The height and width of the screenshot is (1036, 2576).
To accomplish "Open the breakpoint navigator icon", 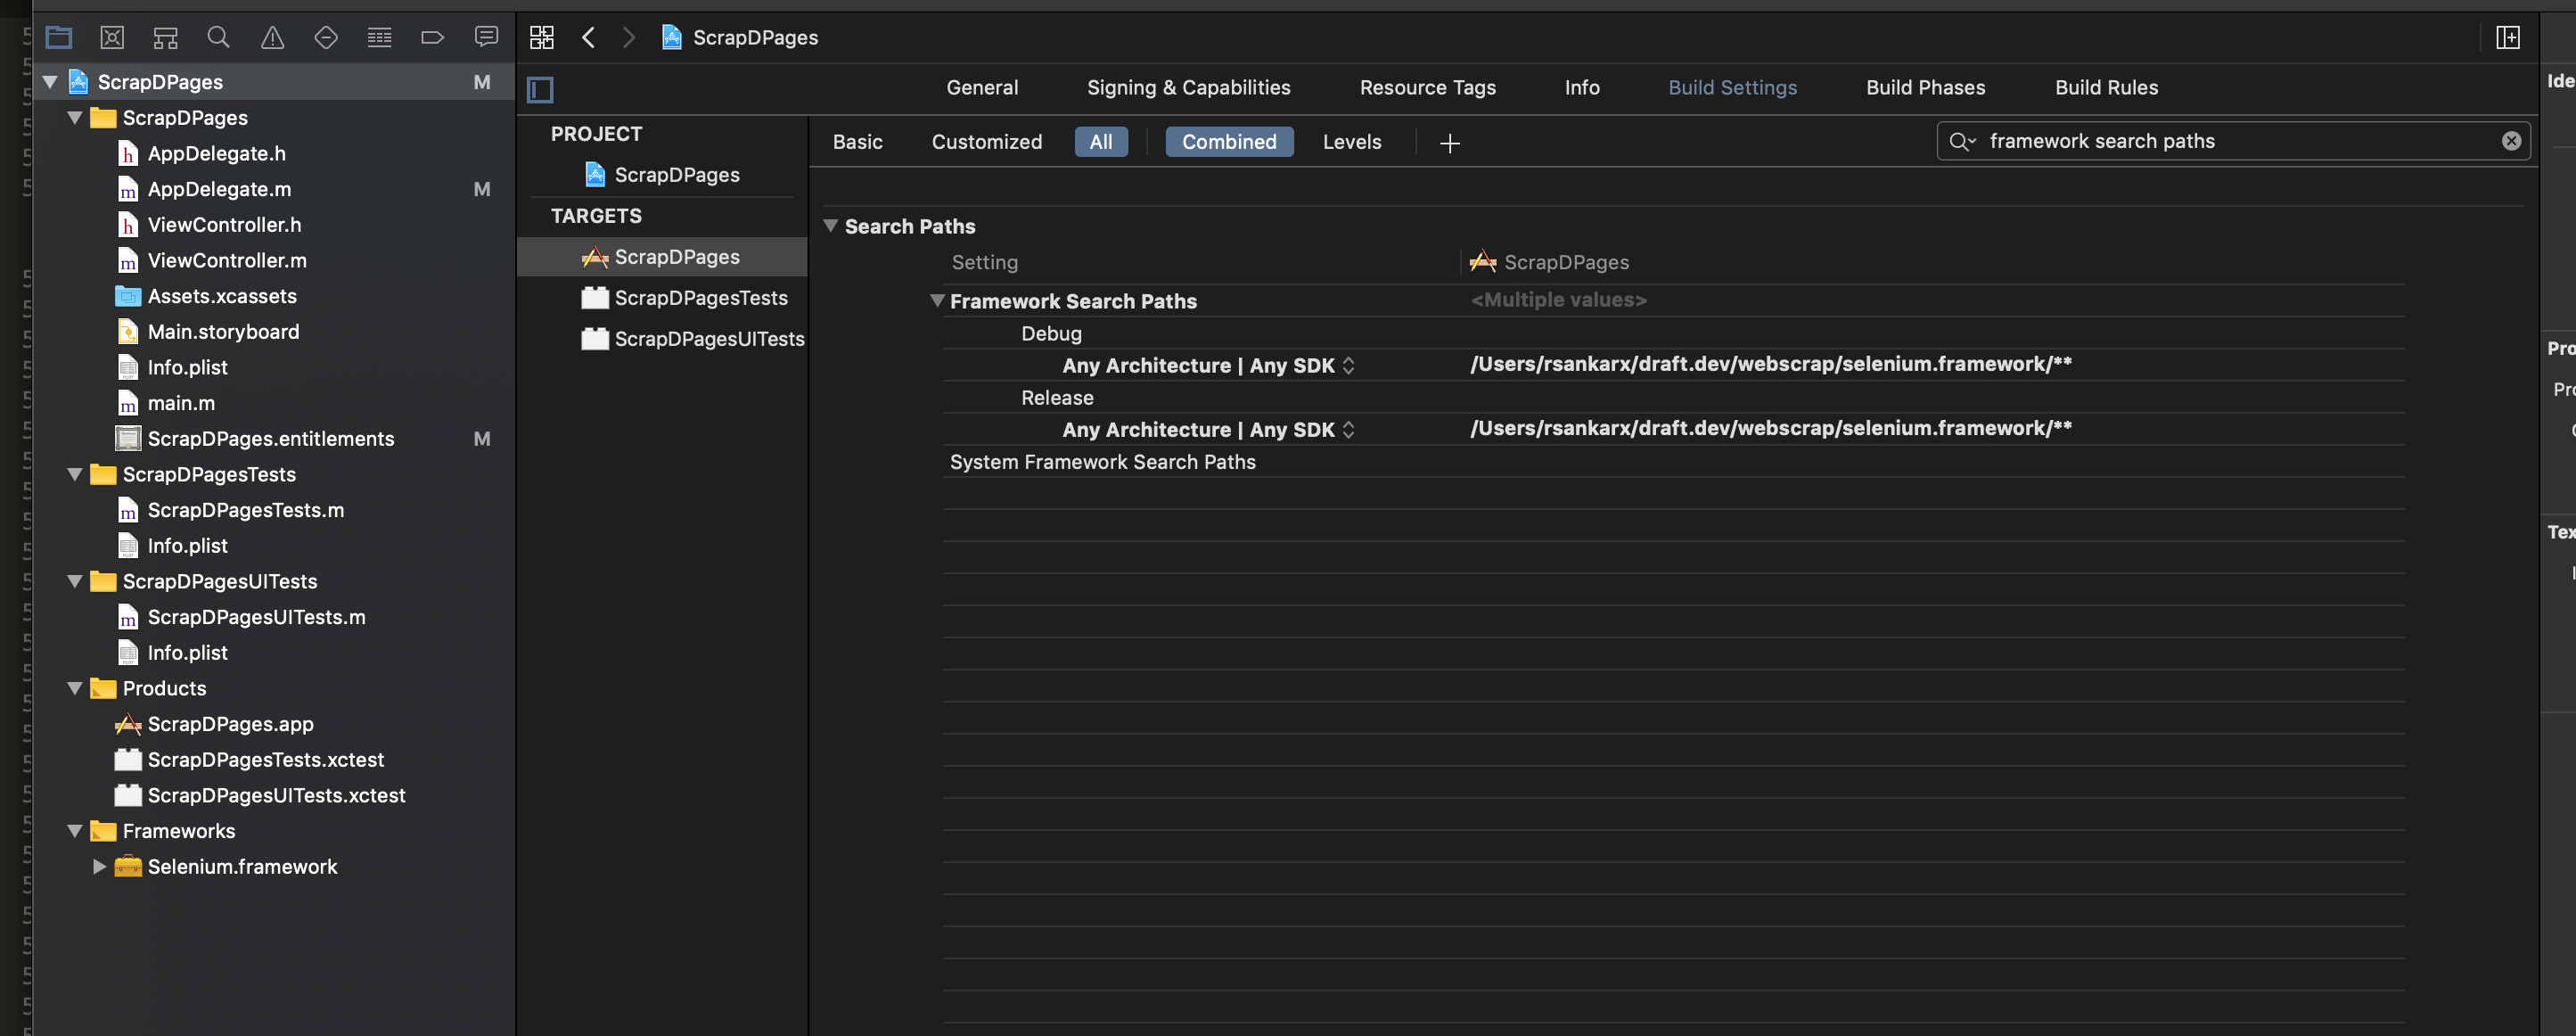I will [432, 38].
